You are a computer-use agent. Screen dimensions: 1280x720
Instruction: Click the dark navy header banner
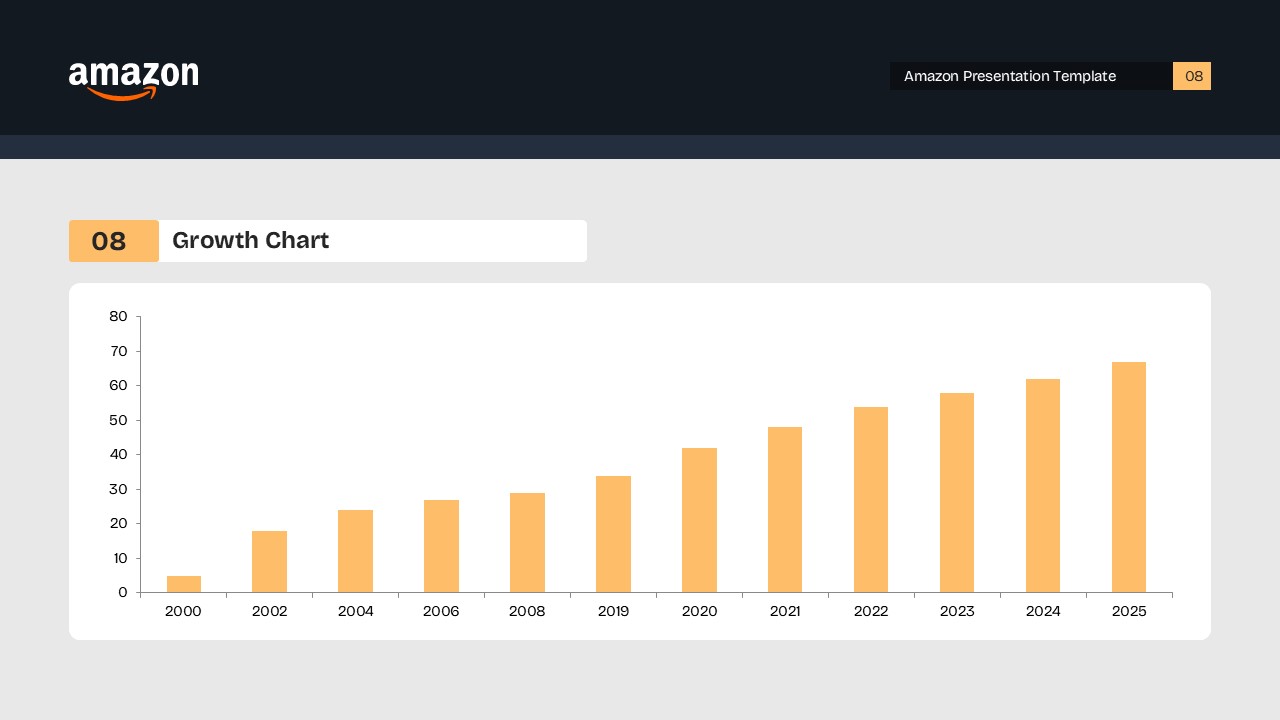pos(500,66)
